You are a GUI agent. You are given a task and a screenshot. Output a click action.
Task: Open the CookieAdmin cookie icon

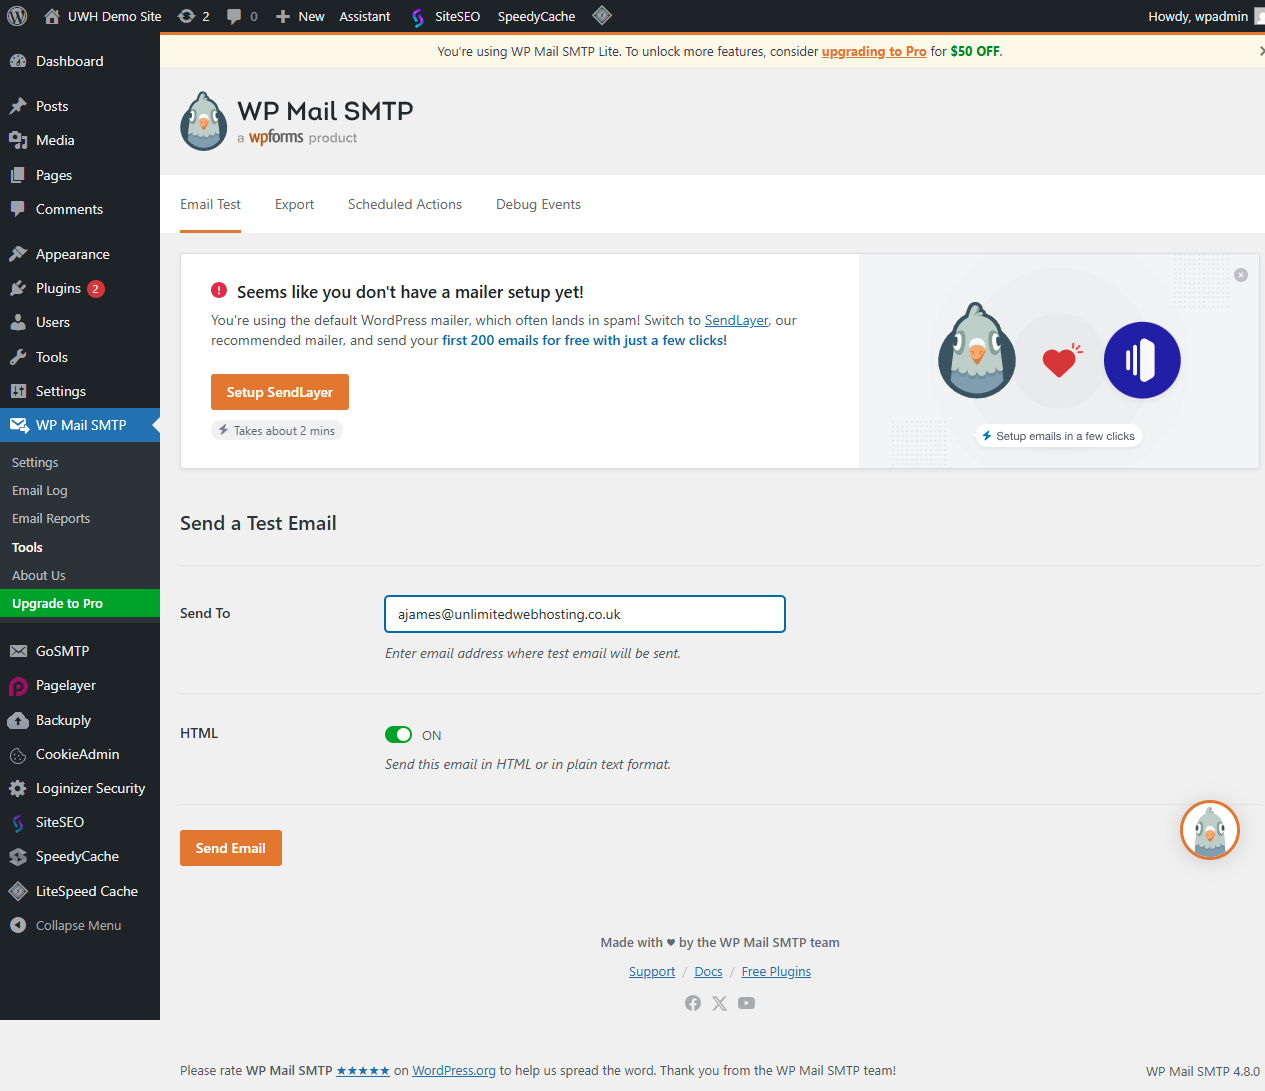(18, 755)
